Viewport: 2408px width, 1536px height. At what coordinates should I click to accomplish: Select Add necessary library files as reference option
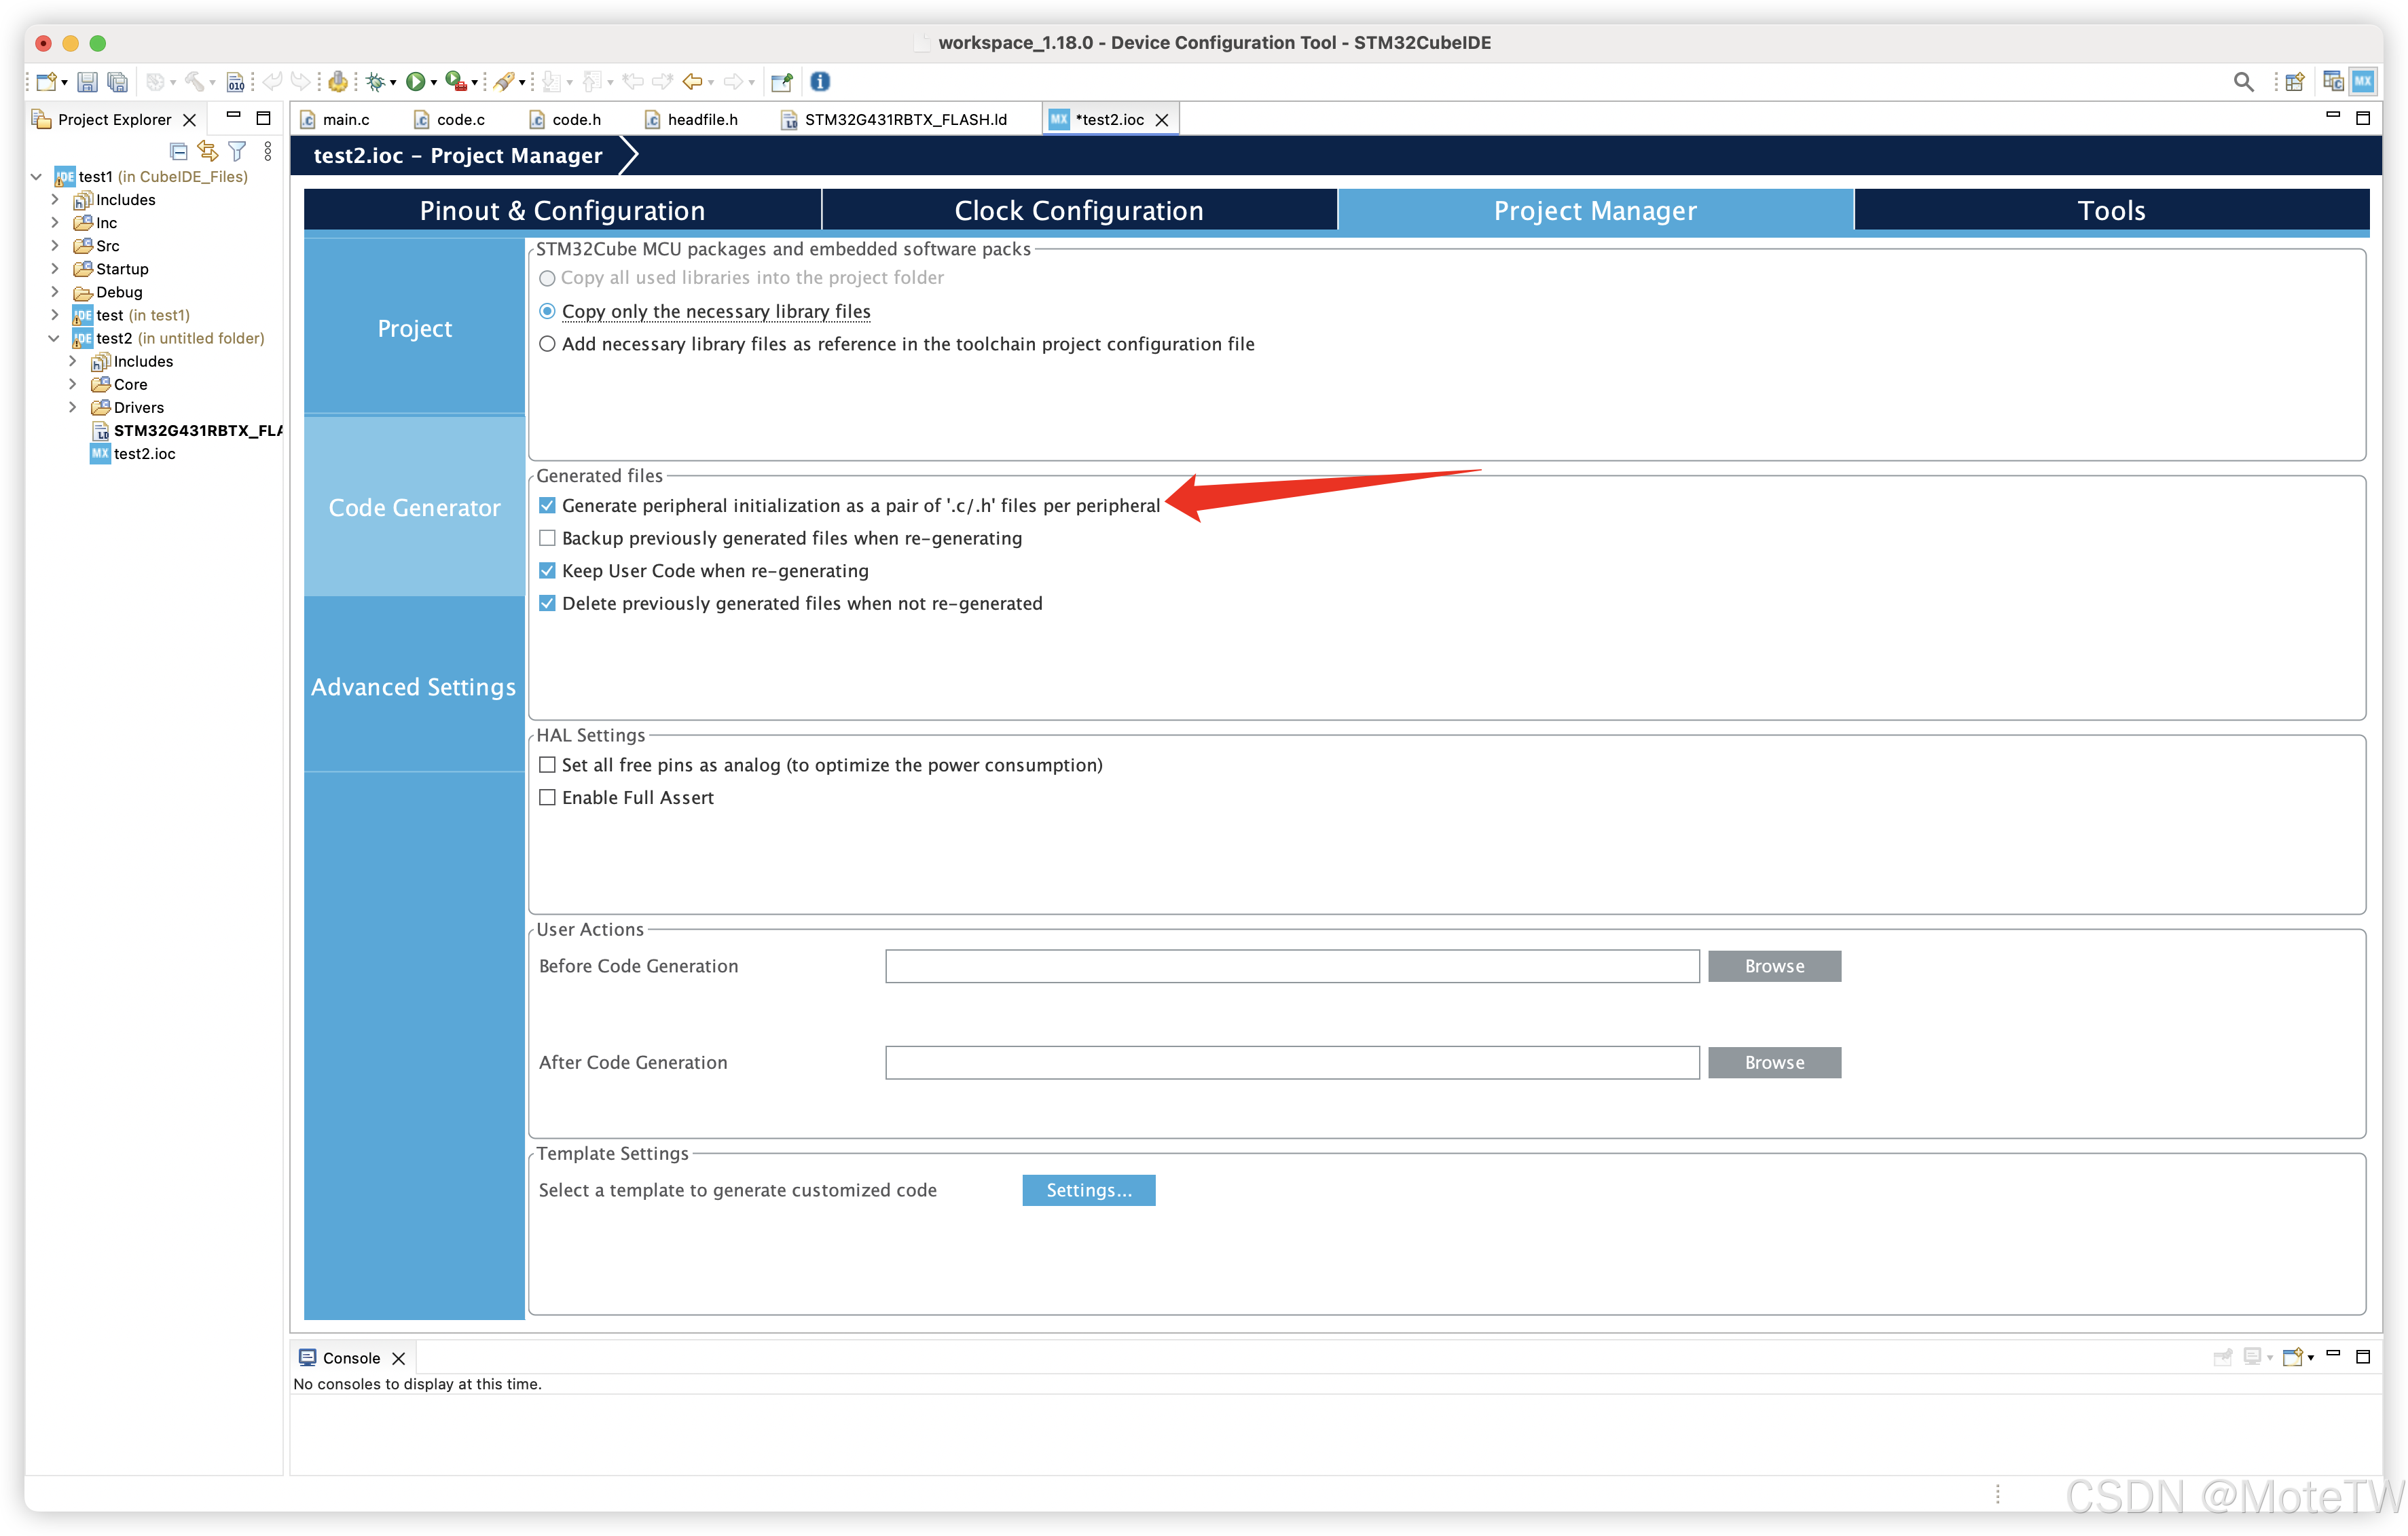click(x=547, y=344)
